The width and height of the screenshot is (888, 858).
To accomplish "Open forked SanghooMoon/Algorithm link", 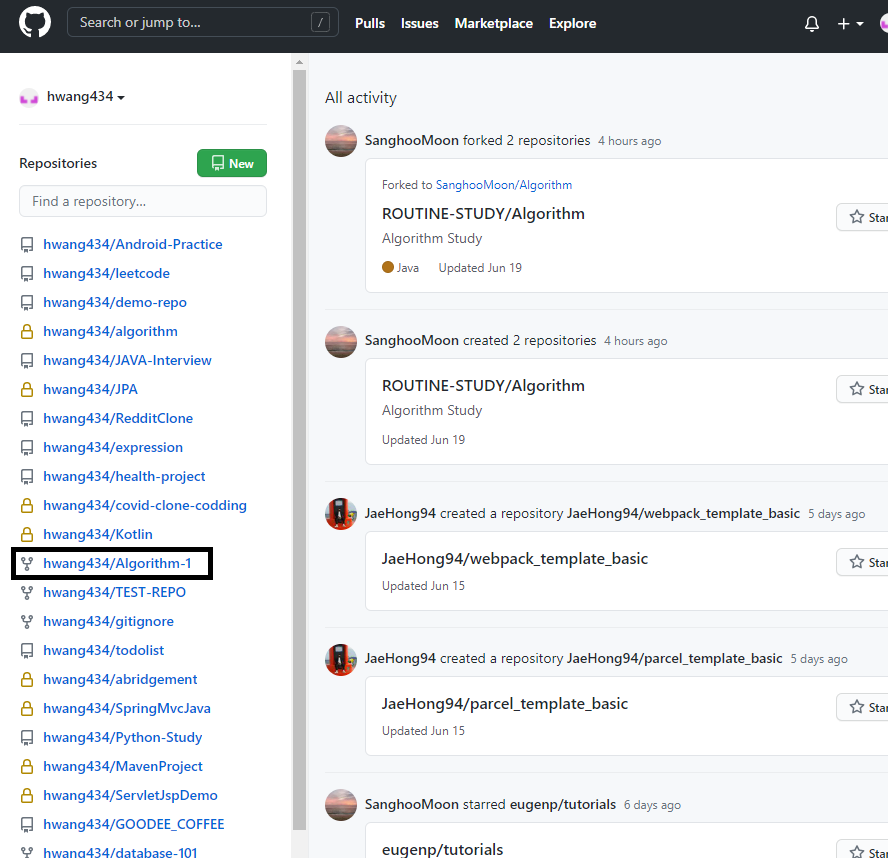I will click(x=503, y=185).
